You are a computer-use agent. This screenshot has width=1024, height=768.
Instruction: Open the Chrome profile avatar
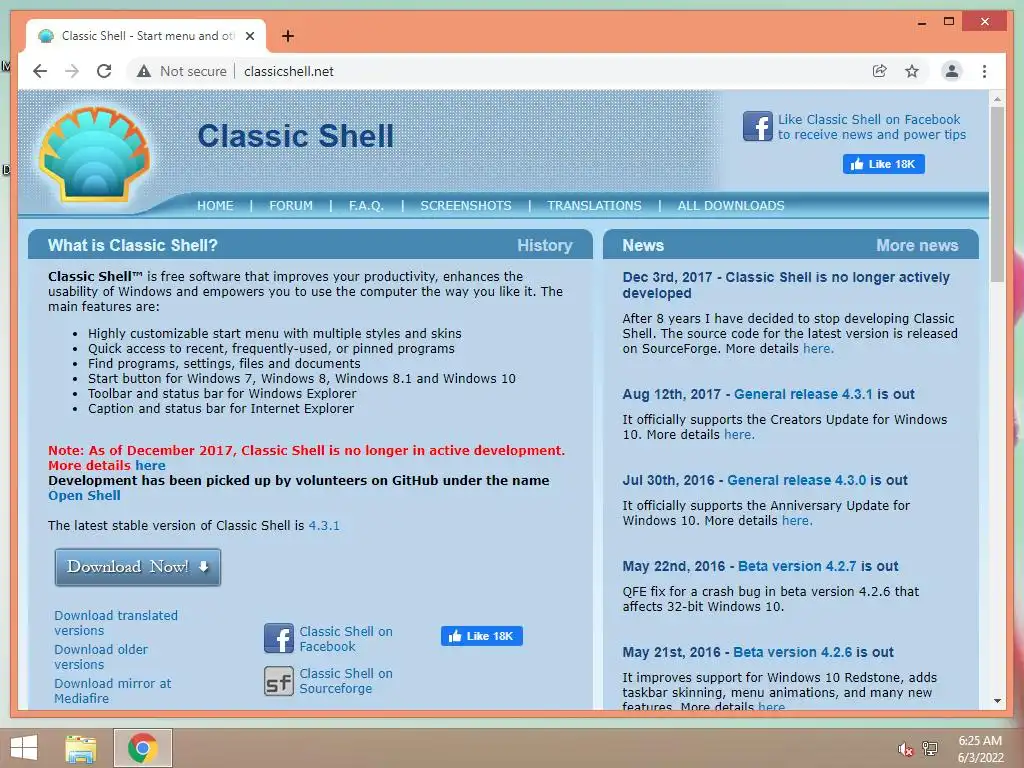pos(952,71)
